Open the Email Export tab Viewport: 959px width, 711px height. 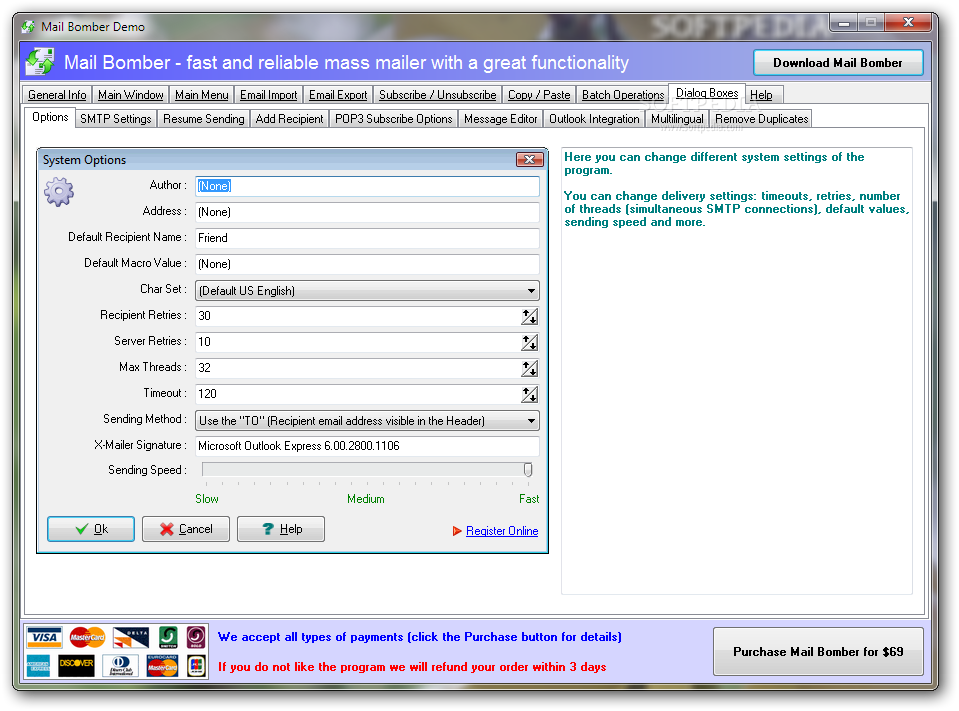tap(338, 95)
